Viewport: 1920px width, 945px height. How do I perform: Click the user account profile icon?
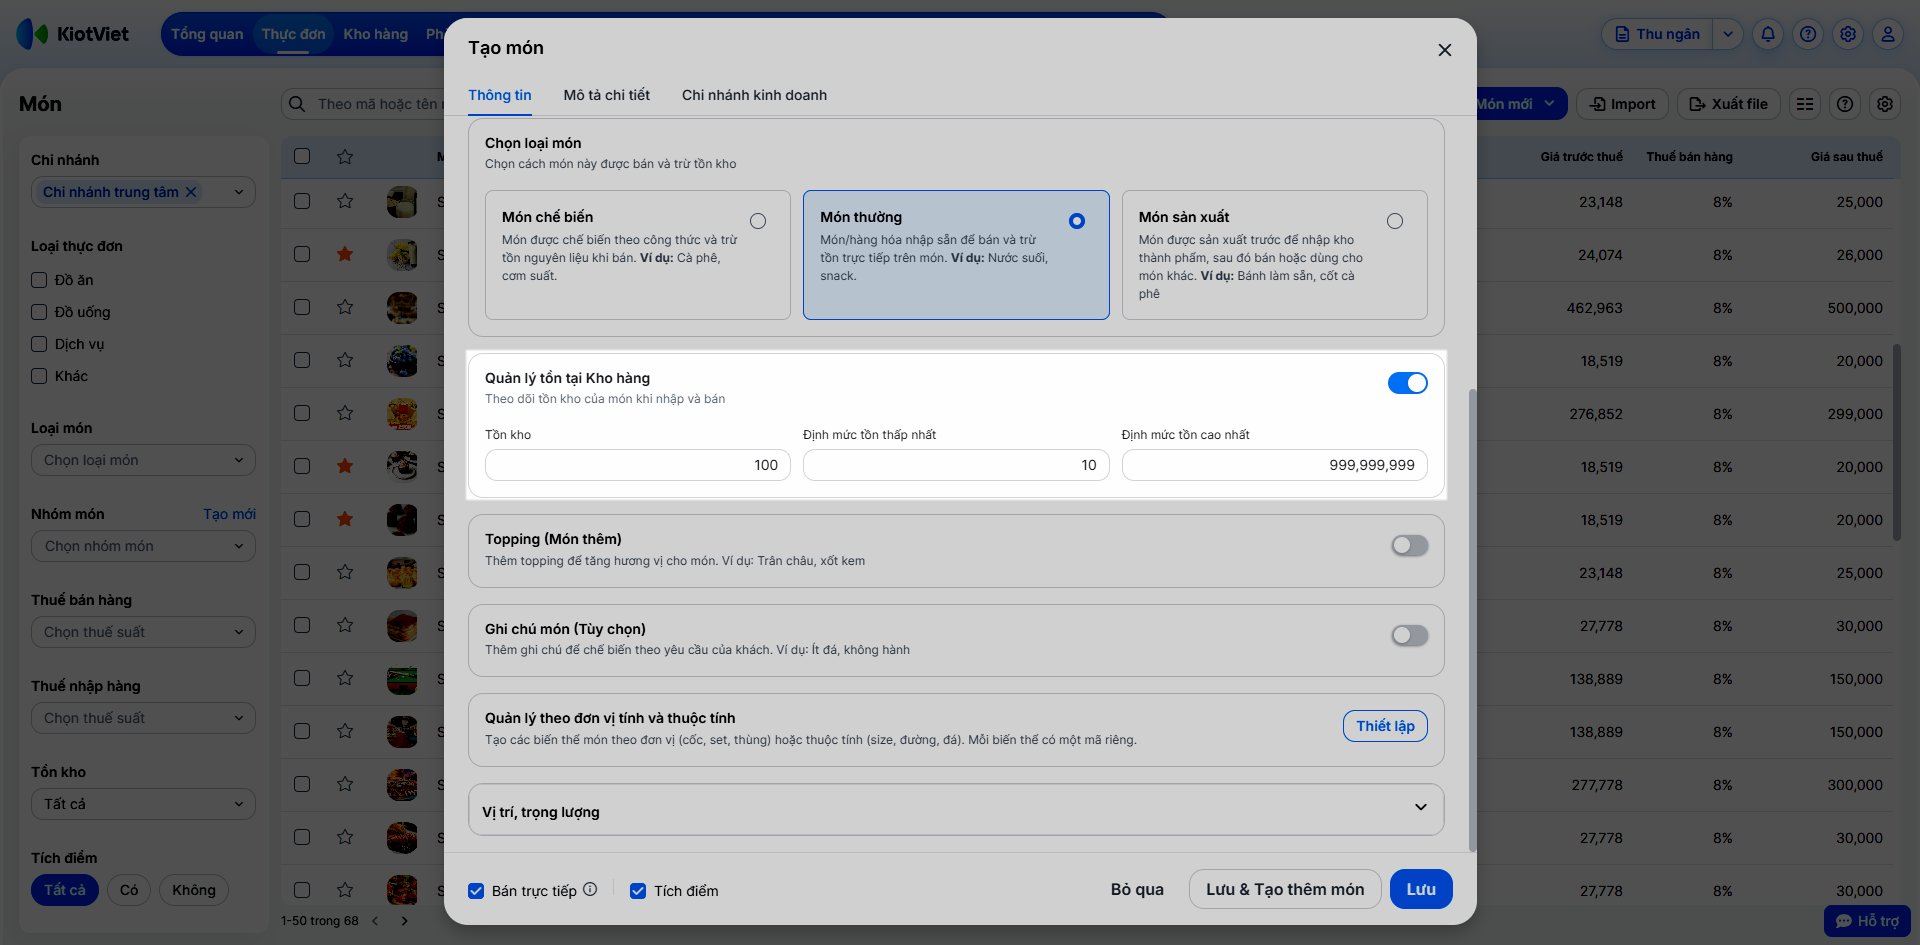[1888, 34]
